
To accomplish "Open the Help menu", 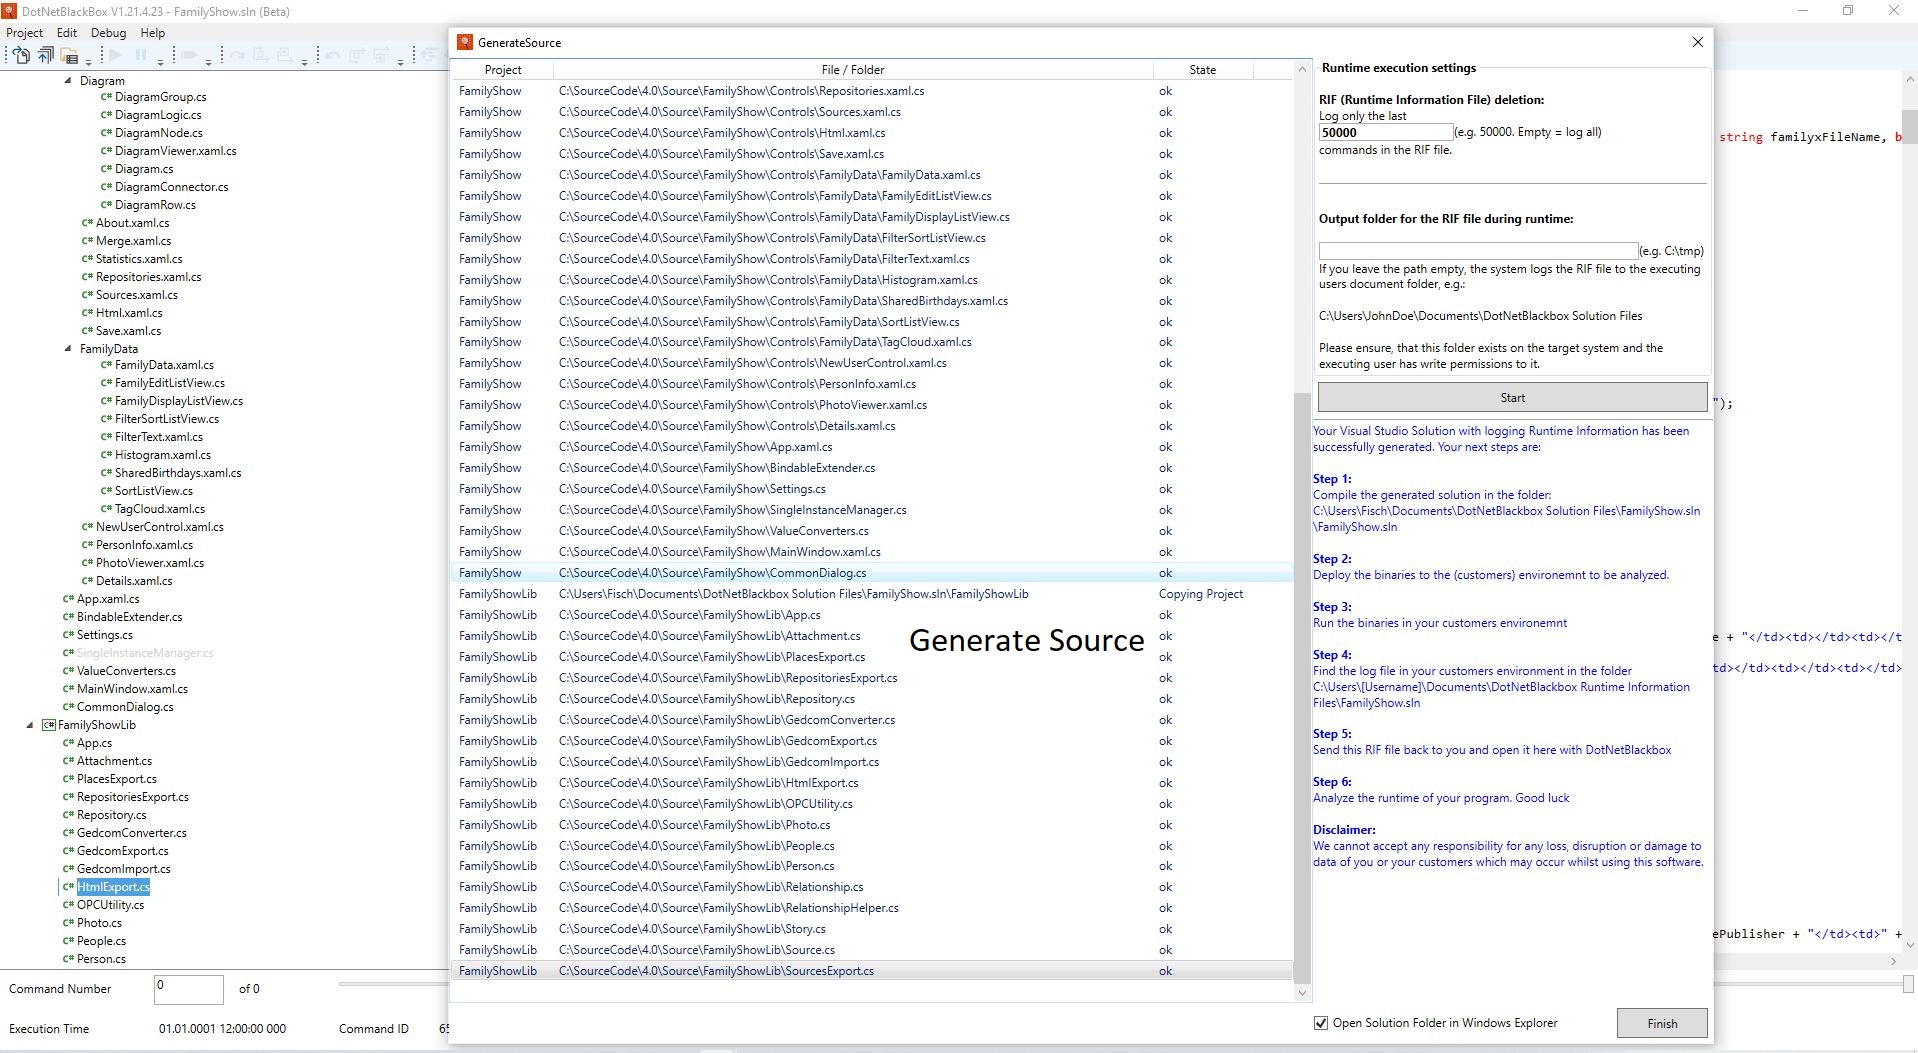I will click(x=152, y=33).
